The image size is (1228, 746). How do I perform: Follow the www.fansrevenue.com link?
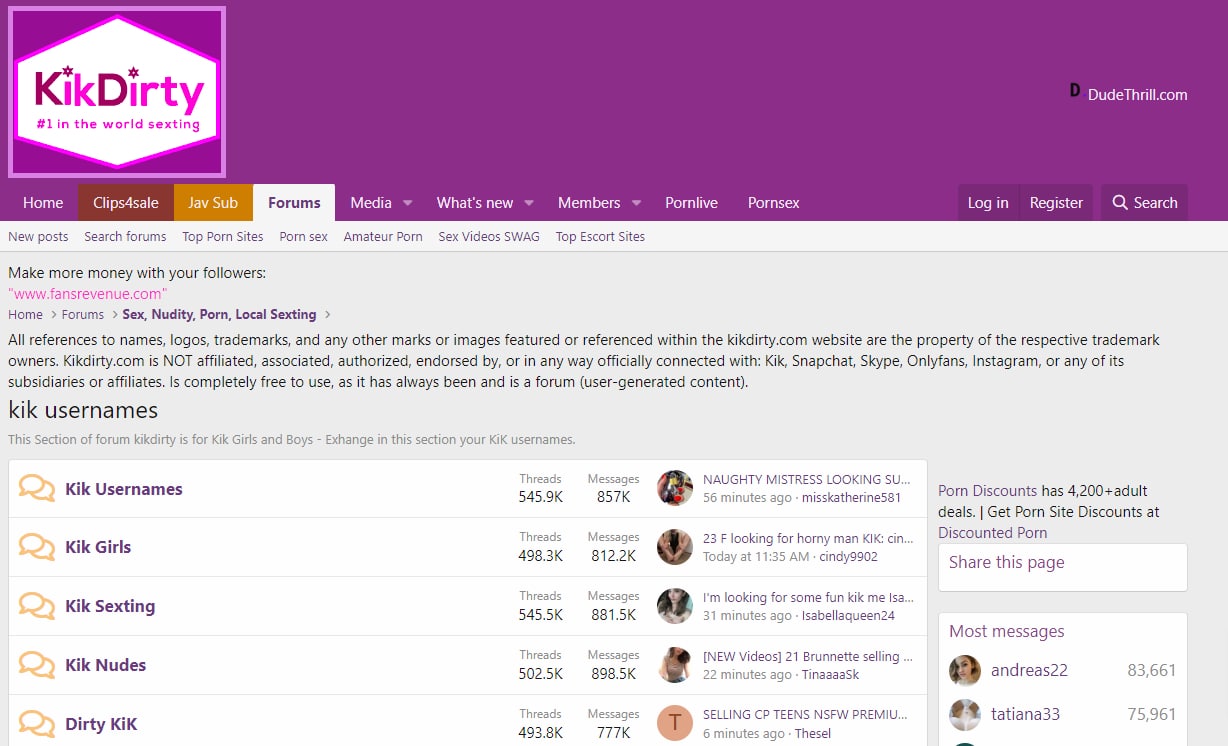point(88,294)
